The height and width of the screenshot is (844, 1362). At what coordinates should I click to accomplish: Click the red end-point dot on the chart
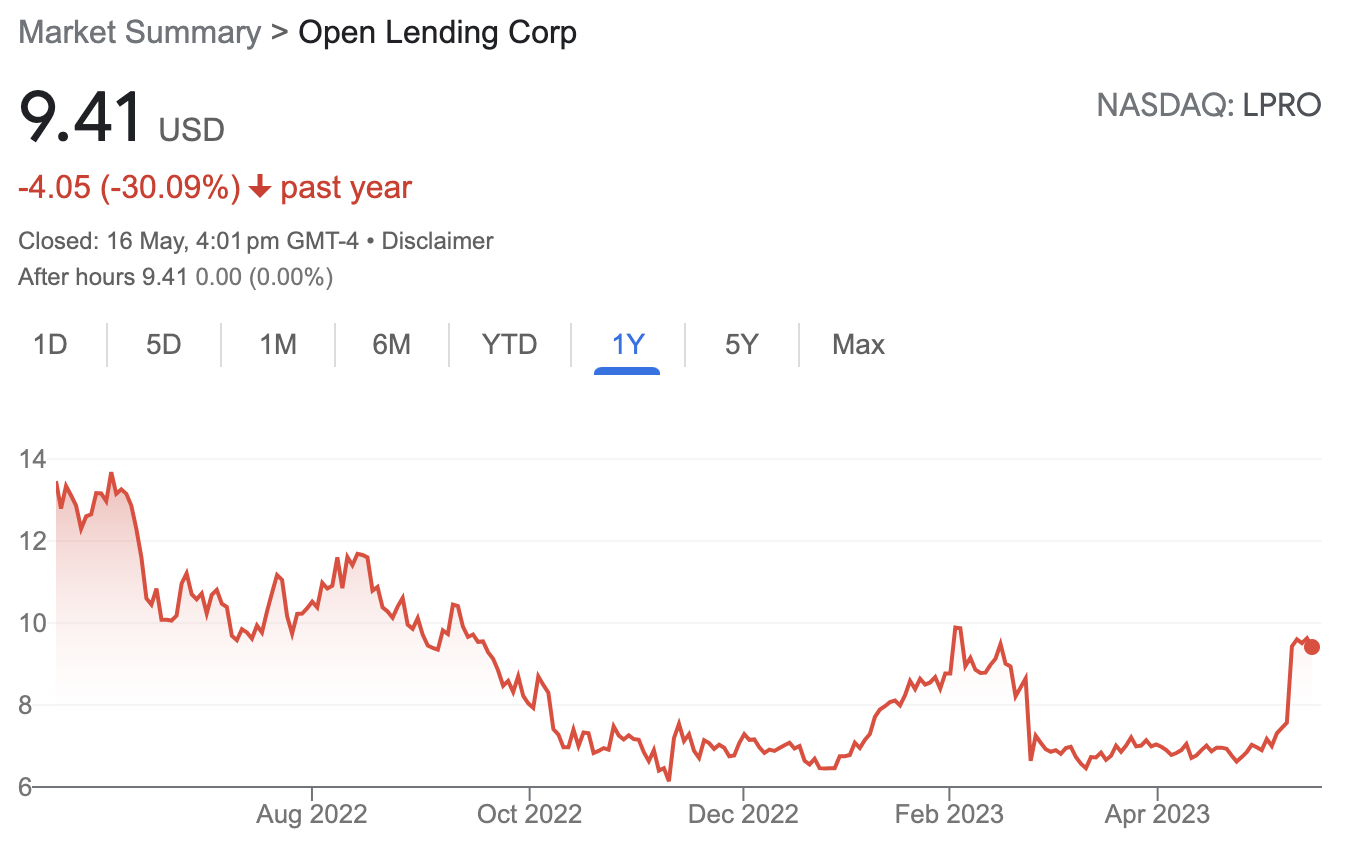pos(1312,647)
